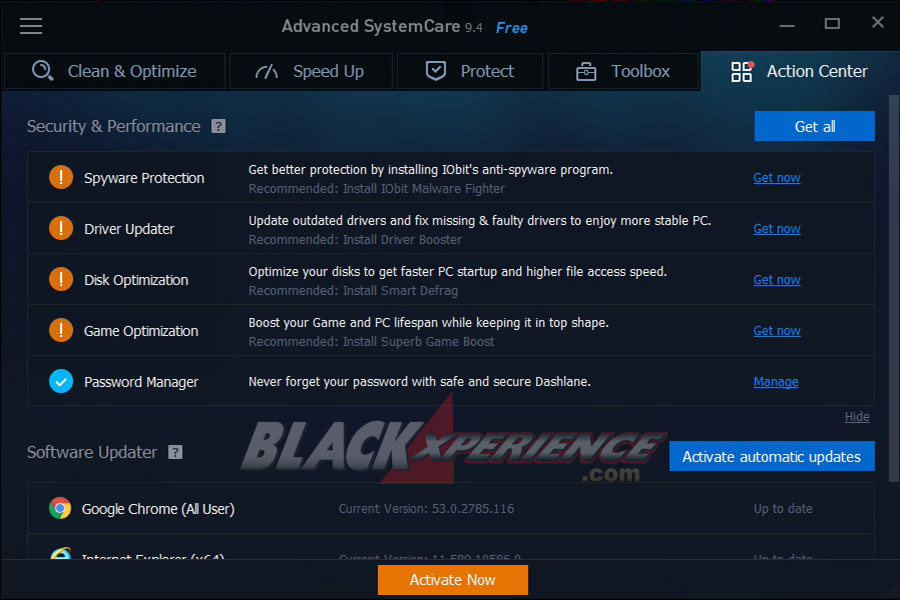Select the Toolbox tab
The width and height of the screenshot is (900, 600).
(623, 71)
